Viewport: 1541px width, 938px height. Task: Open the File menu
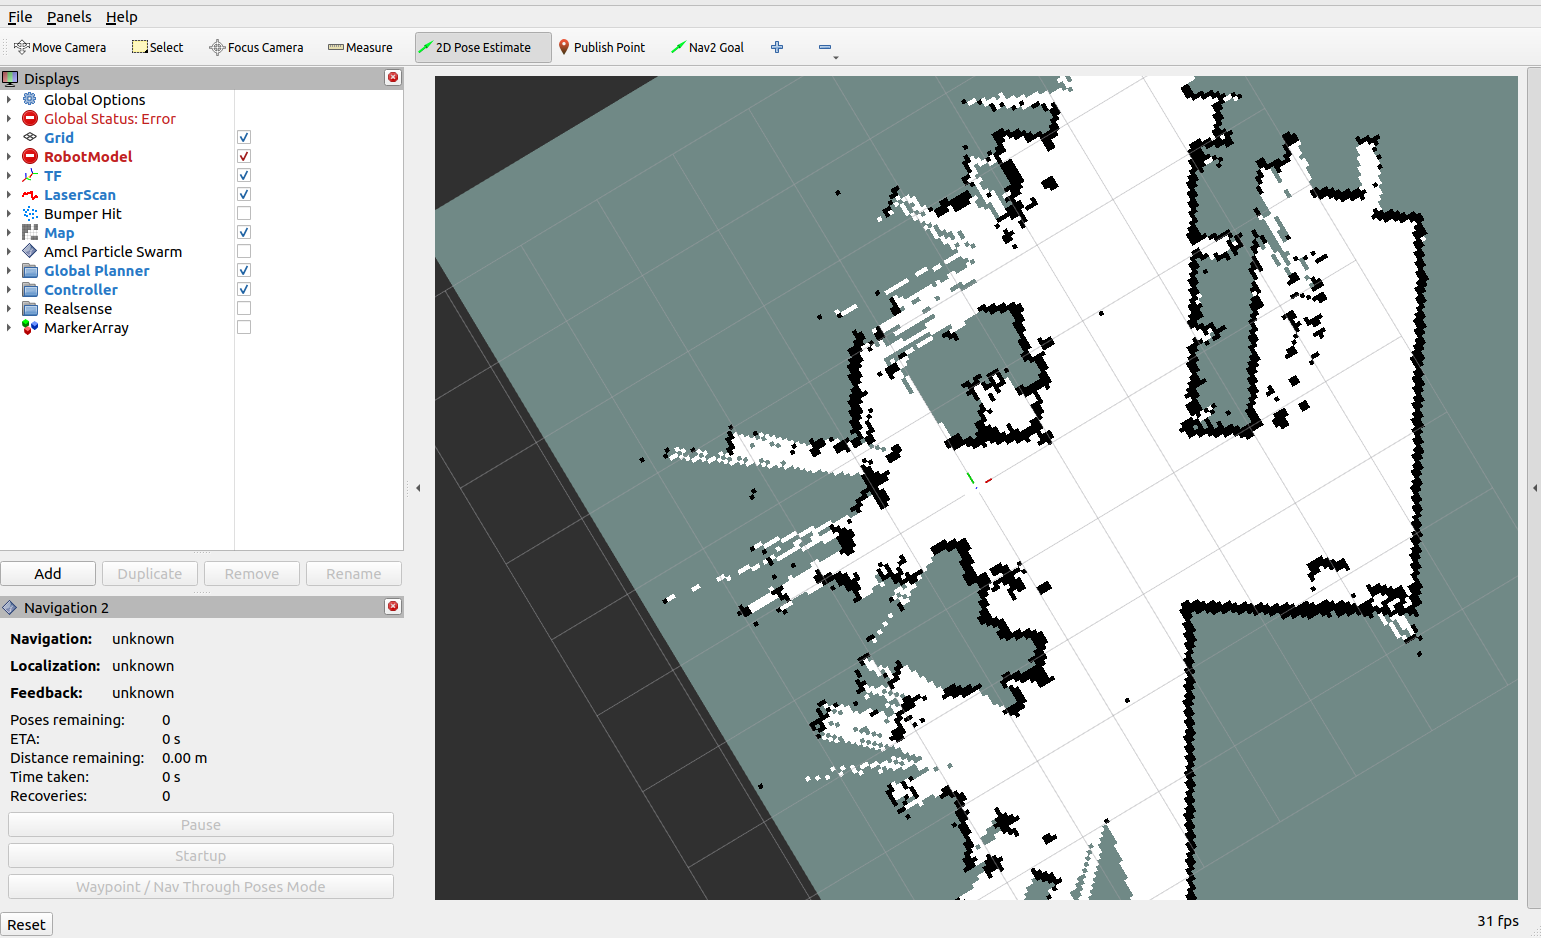(20, 17)
